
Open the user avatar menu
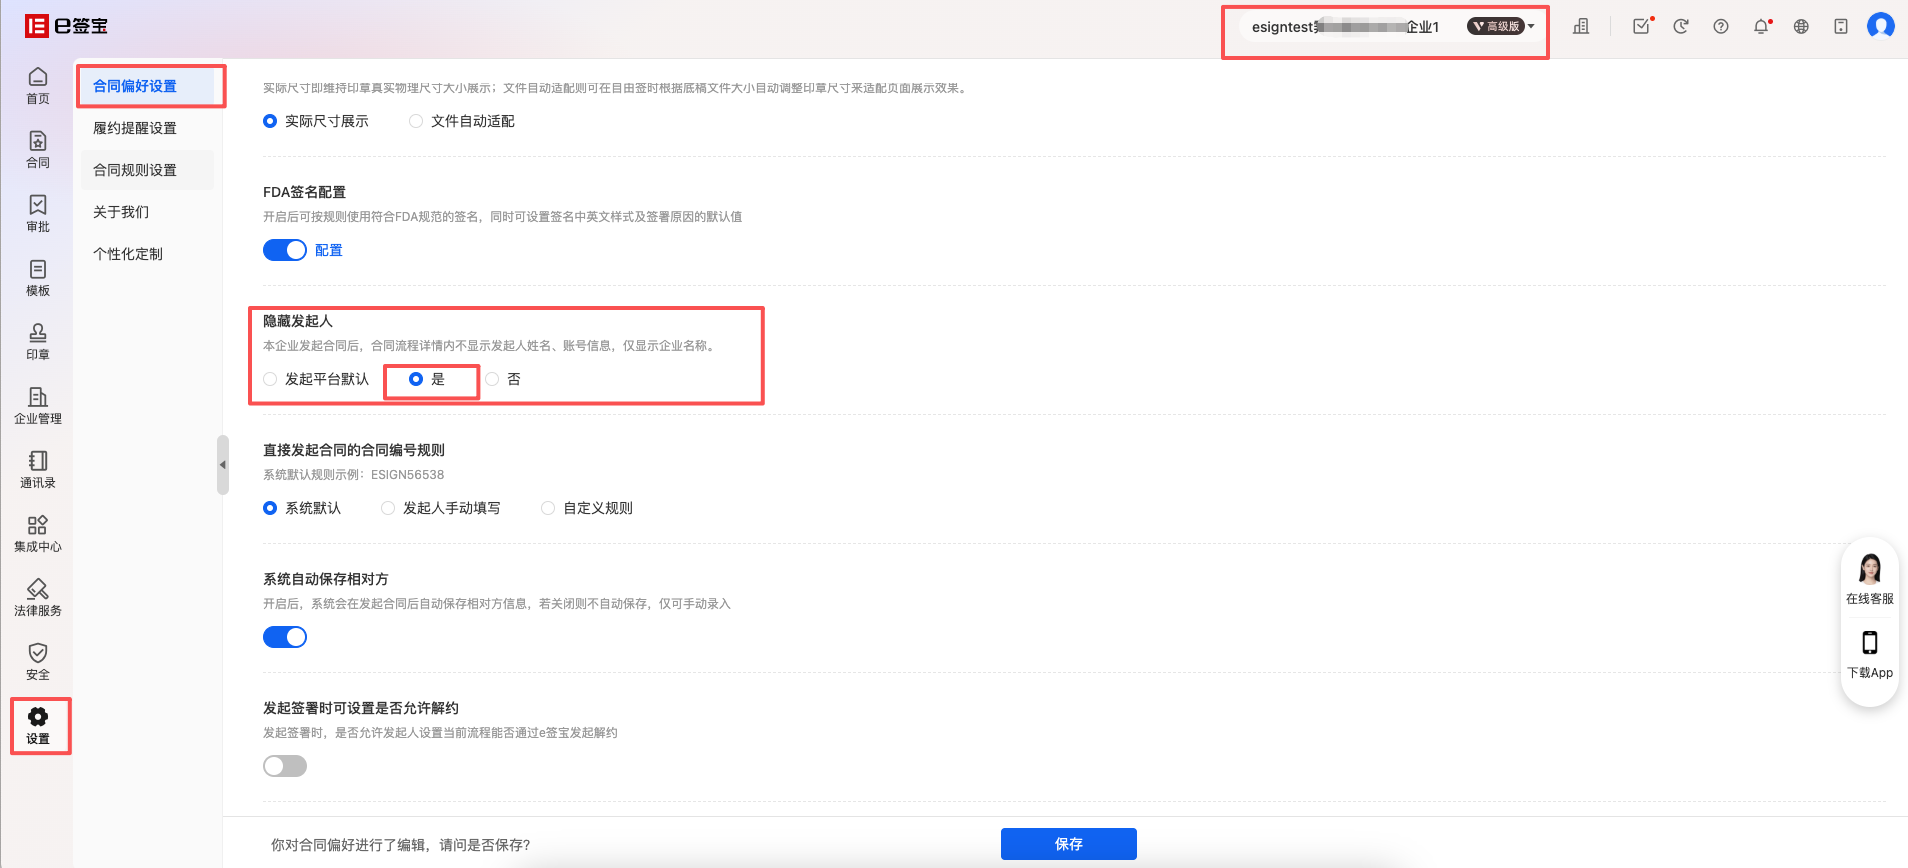pyautogui.click(x=1881, y=26)
